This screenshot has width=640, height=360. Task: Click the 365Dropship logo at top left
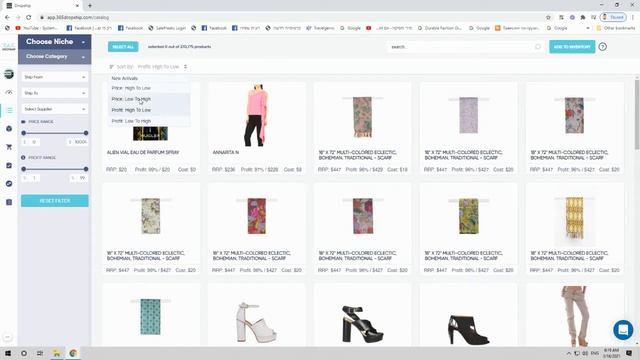9,46
